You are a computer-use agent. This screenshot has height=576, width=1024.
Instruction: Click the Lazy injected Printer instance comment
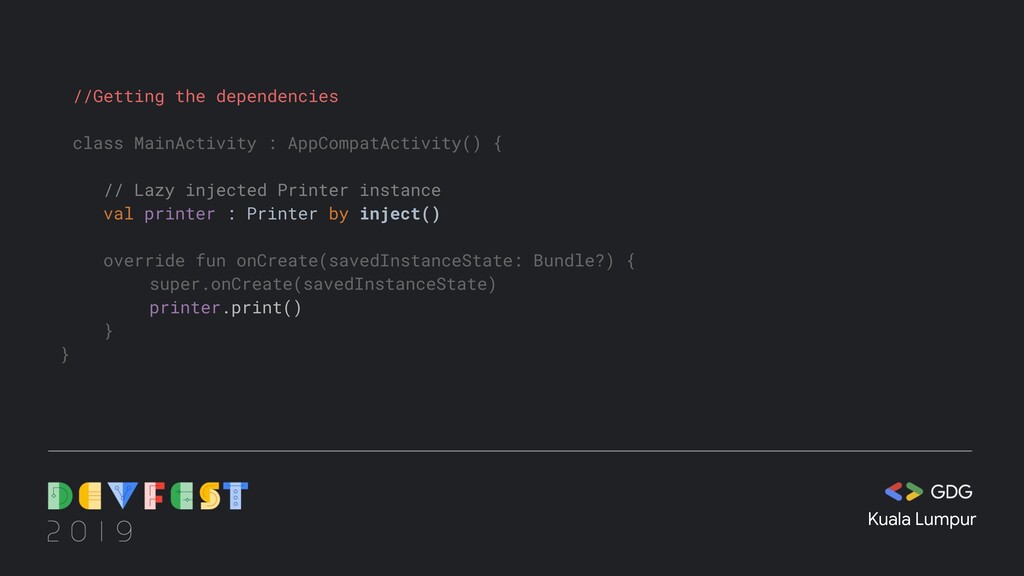(x=272, y=191)
